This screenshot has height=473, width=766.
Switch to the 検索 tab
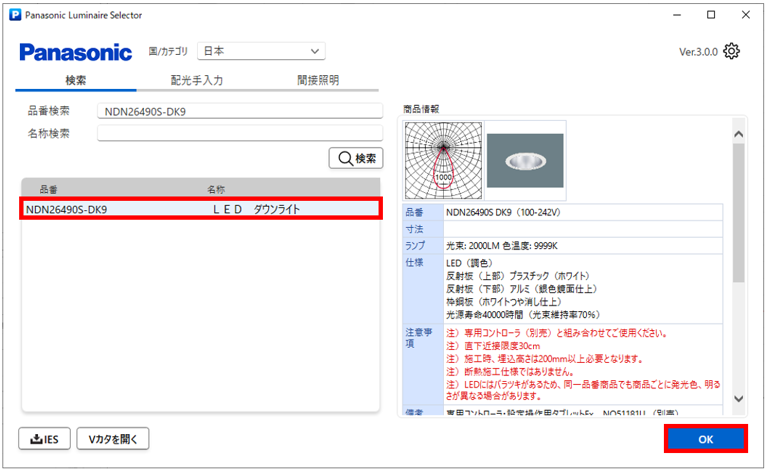tap(76, 80)
